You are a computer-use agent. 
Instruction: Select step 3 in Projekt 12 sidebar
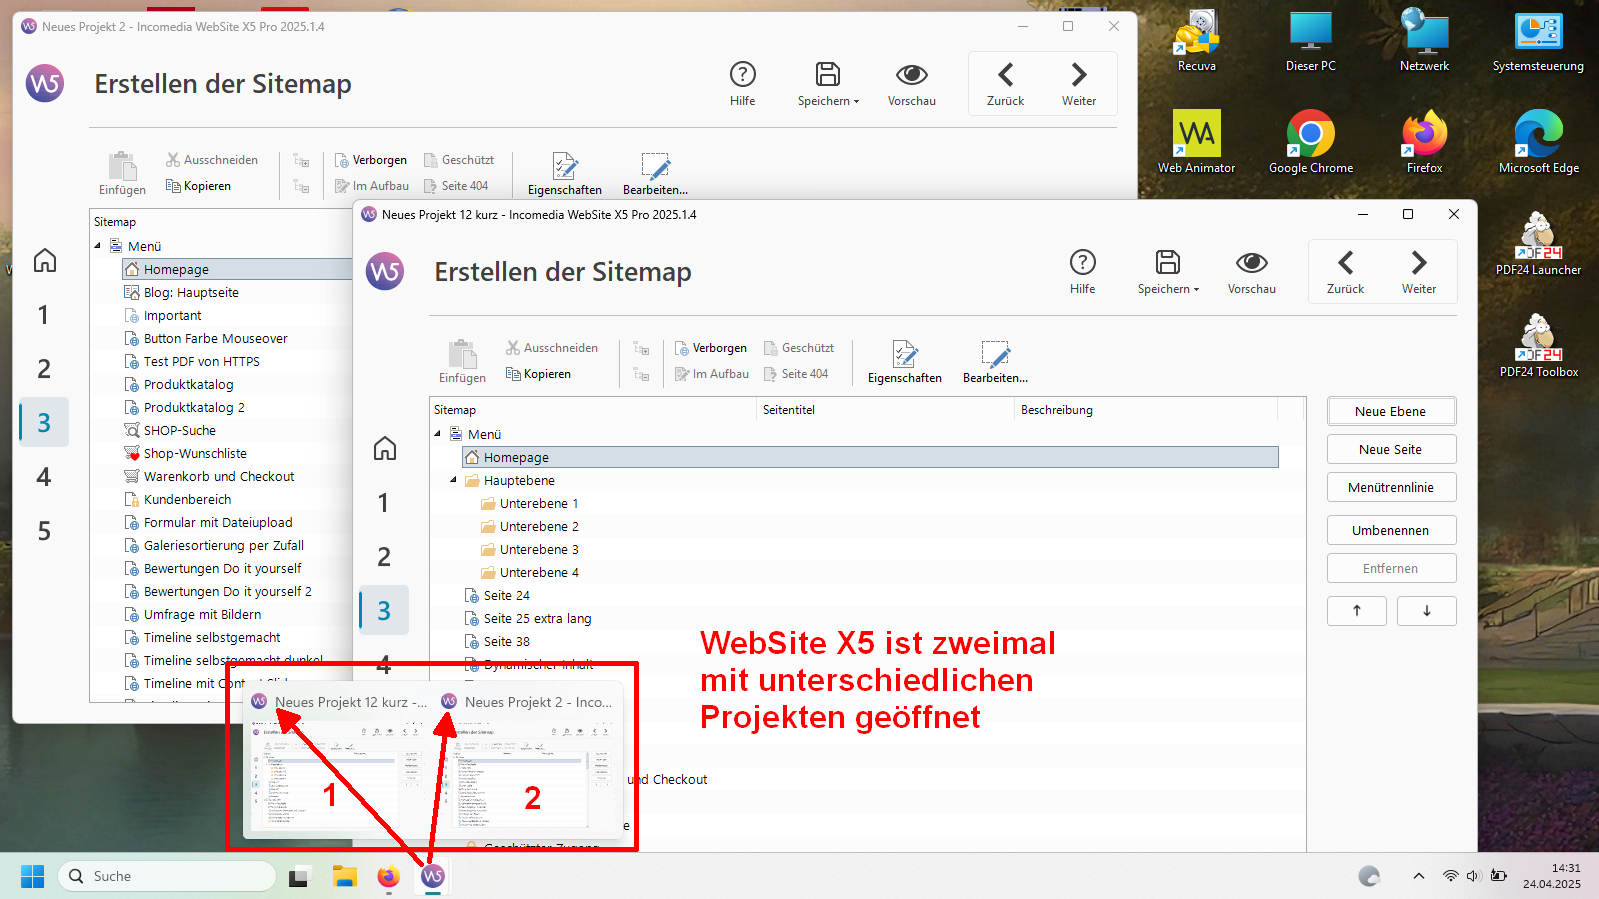pos(384,610)
